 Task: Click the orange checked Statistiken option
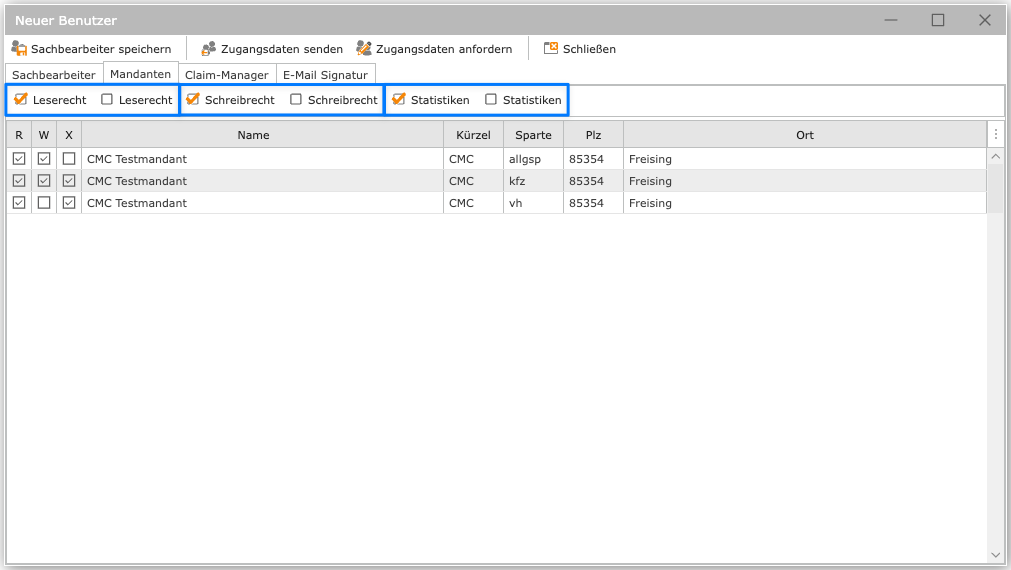click(399, 100)
